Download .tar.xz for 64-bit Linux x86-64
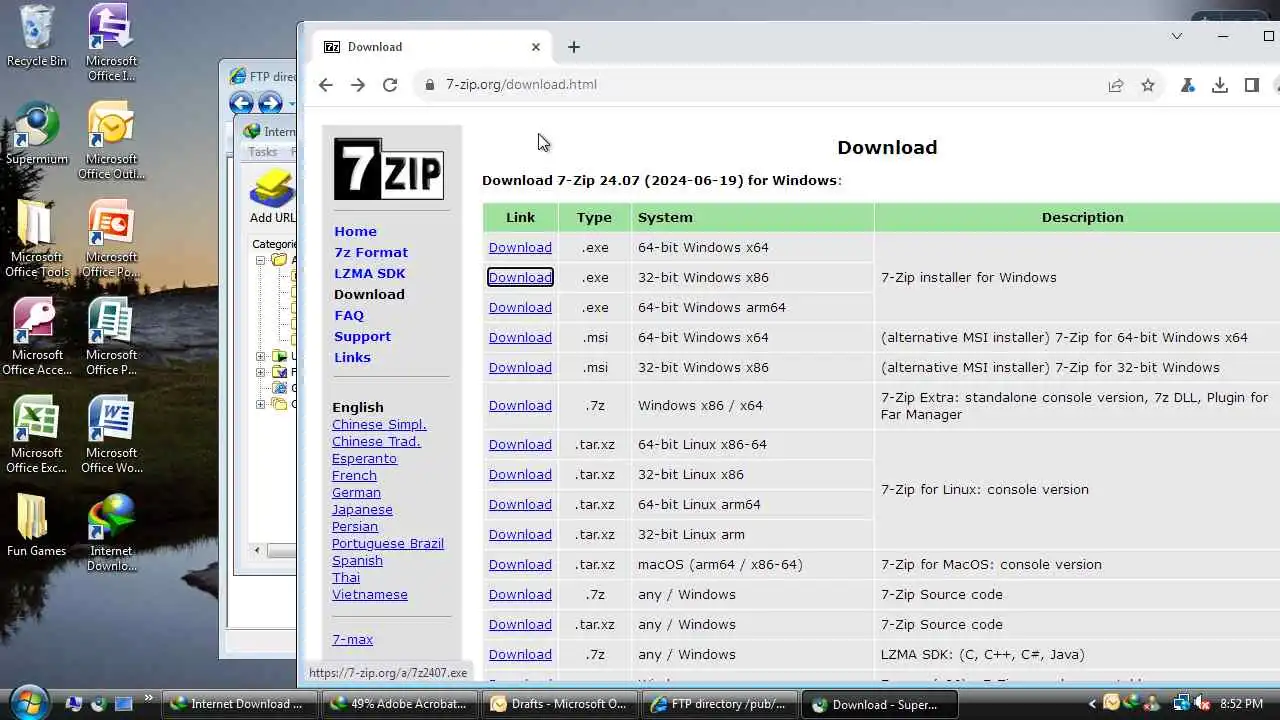 [x=520, y=444]
